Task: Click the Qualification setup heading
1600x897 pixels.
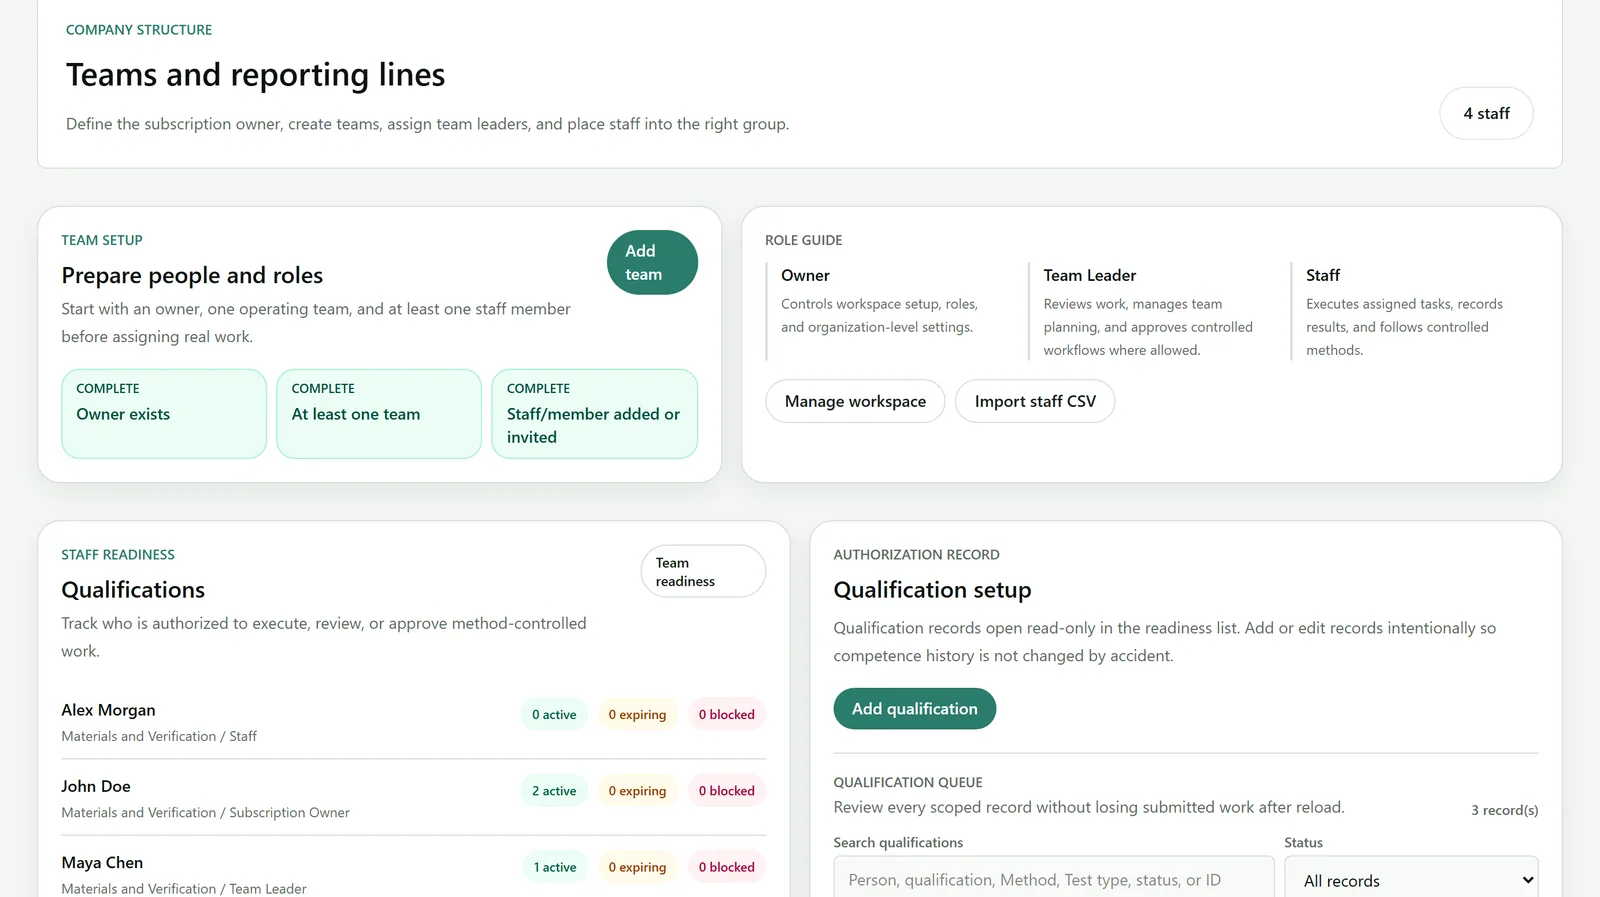Action: 932,590
